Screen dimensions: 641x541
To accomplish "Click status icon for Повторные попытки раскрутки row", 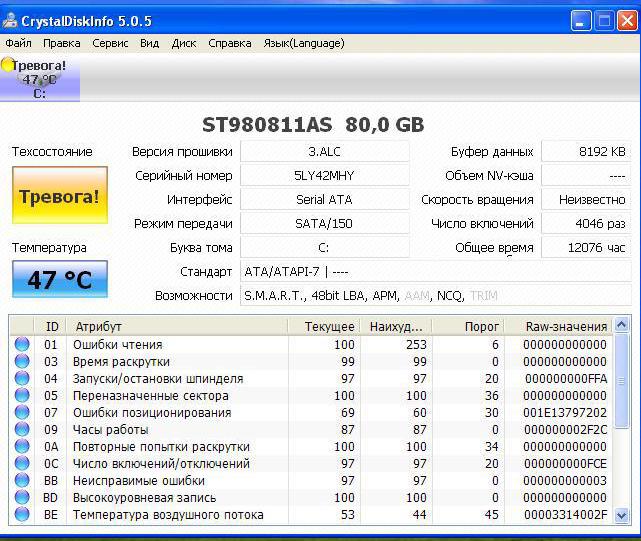I will coord(22,447).
